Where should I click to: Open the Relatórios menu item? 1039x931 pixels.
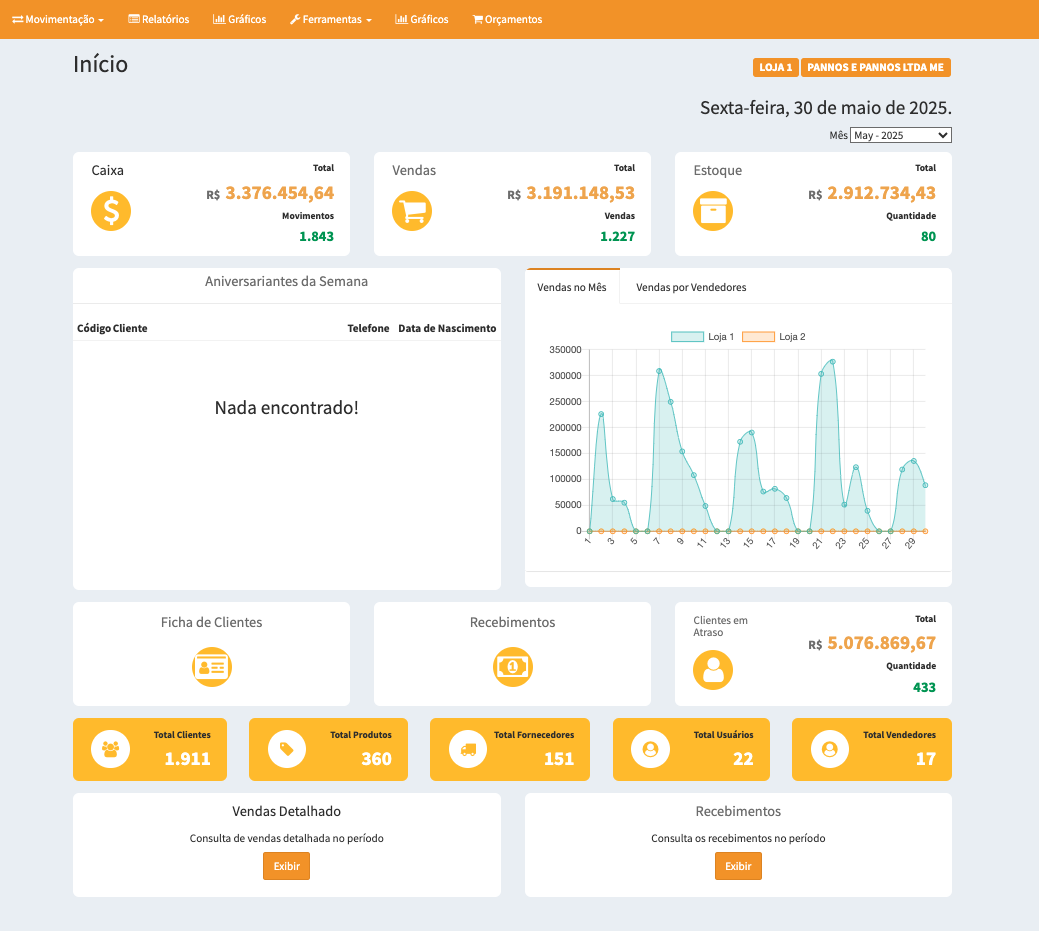pos(159,19)
